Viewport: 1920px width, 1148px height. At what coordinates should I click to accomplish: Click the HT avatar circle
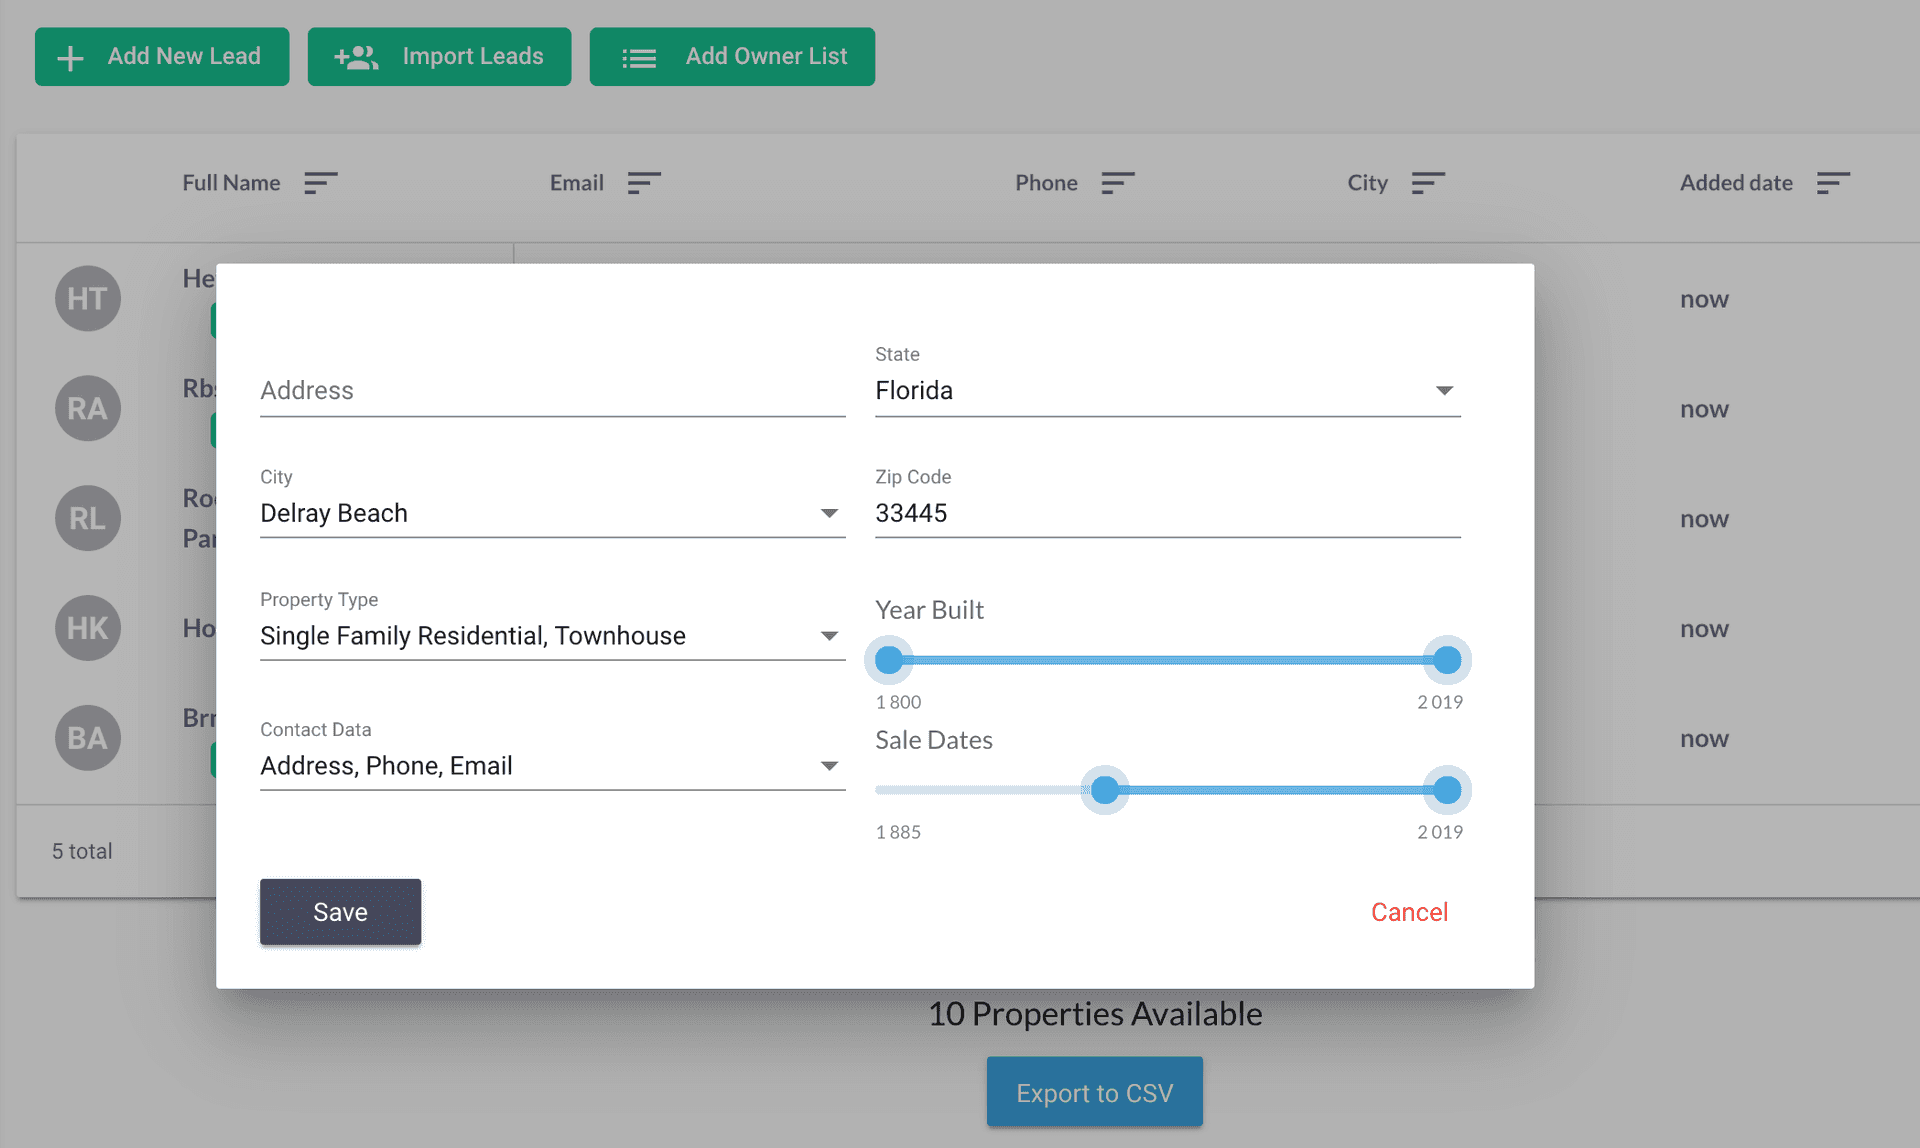pyautogui.click(x=88, y=298)
